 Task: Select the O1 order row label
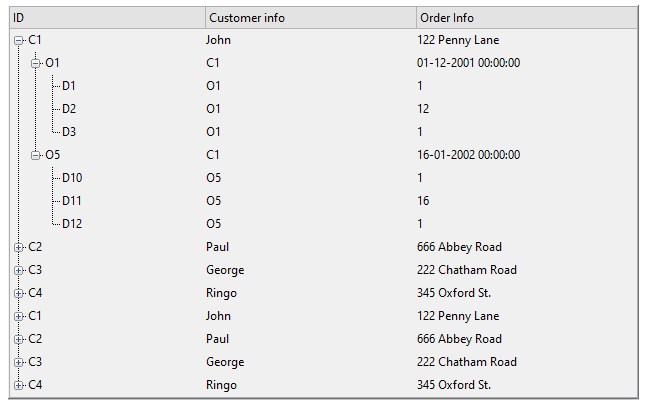pos(53,63)
